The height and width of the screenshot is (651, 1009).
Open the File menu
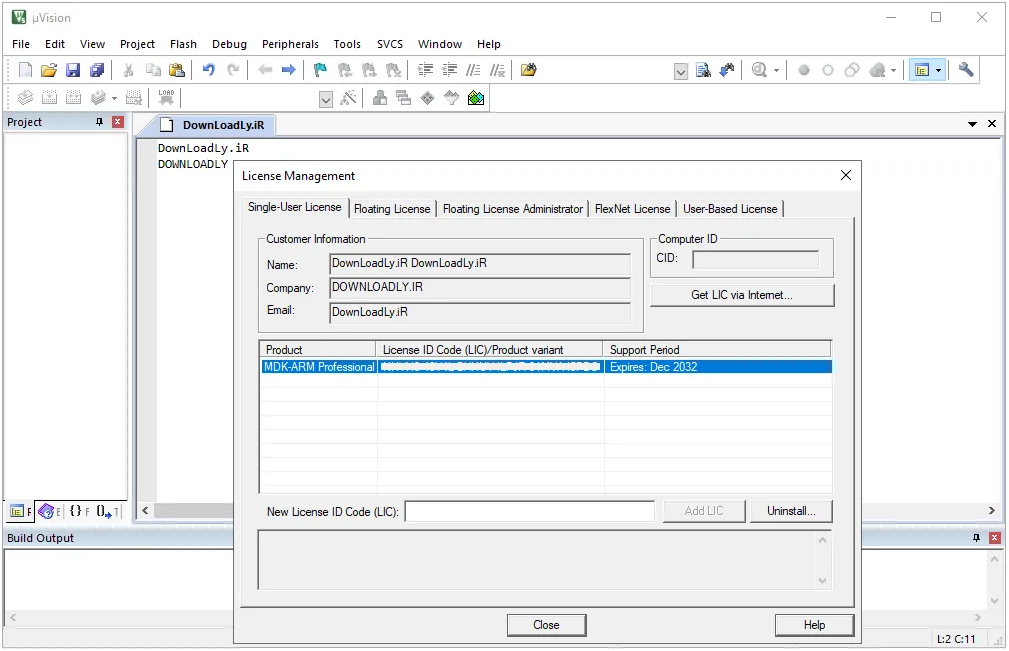pyautogui.click(x=21, y=44)
